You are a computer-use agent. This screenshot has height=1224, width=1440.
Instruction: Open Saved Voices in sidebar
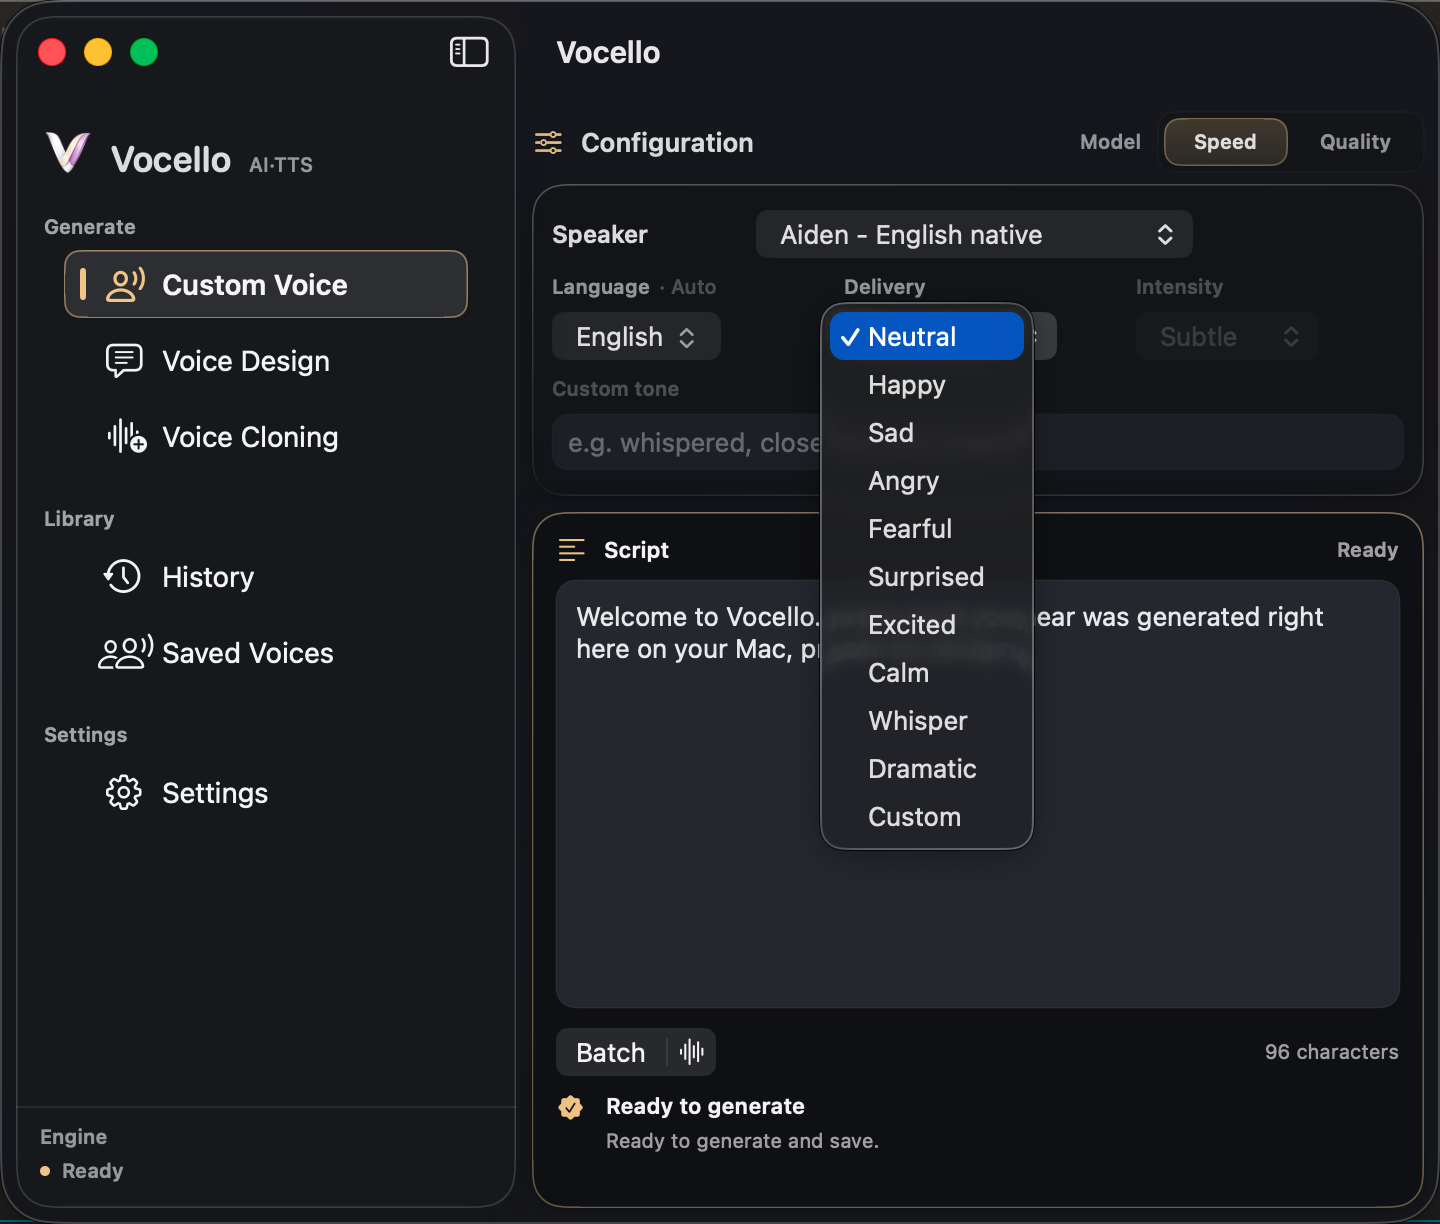[x=266, y=653]
